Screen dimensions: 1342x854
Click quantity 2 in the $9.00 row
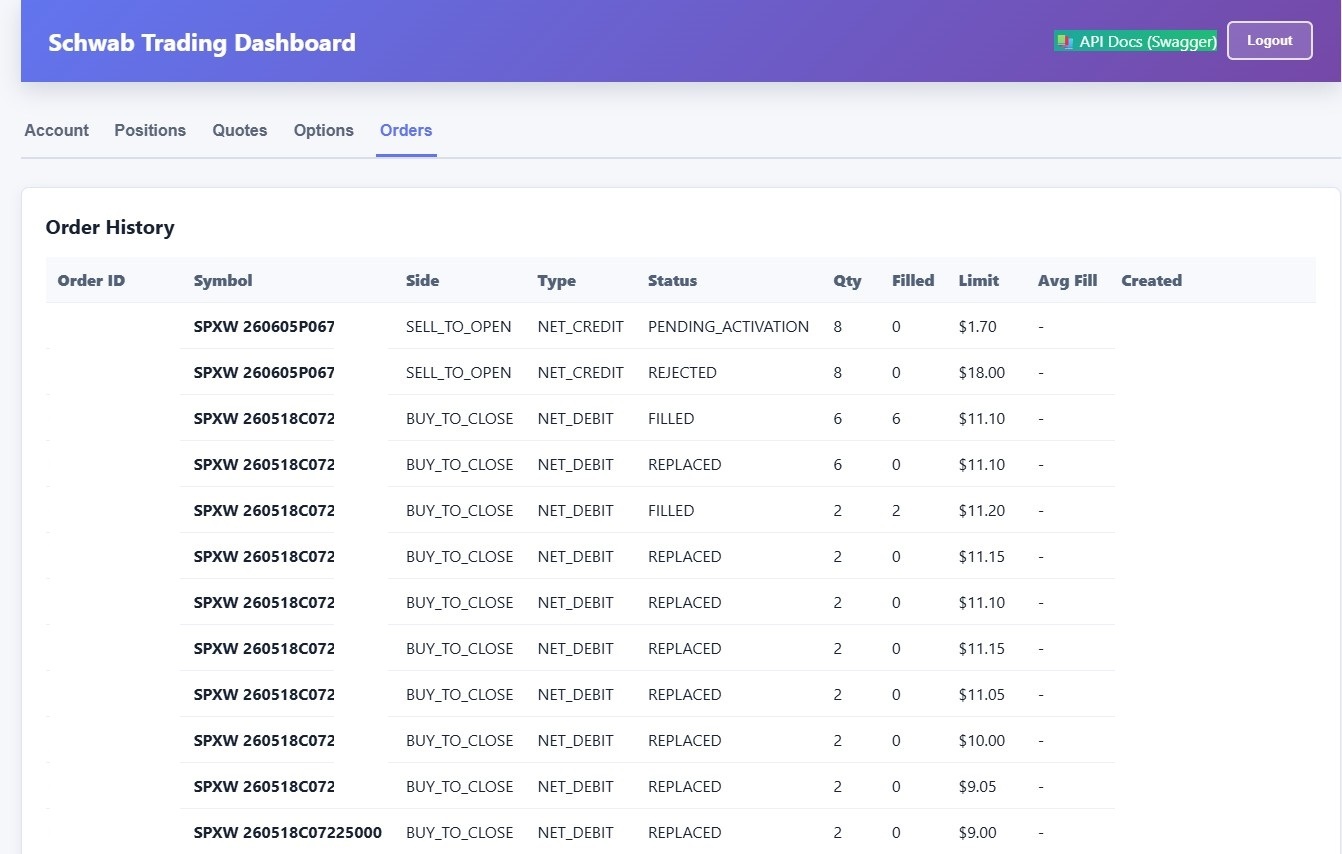point(838,833)
